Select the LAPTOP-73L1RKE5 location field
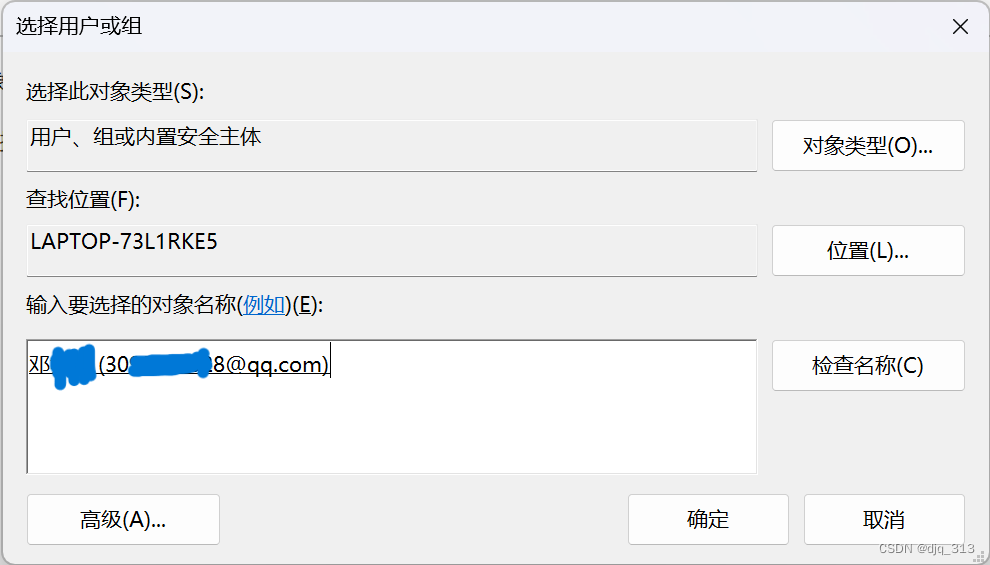 pos(391,251)
